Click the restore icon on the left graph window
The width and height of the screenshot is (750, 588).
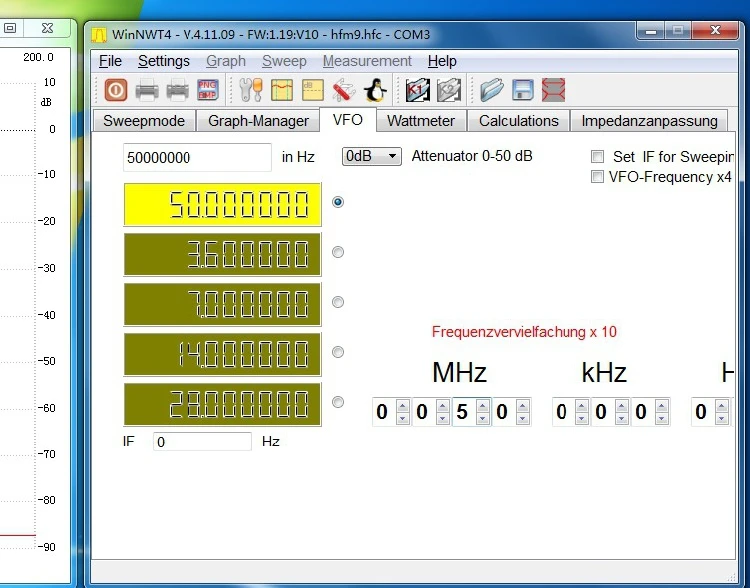coord(10,28)
